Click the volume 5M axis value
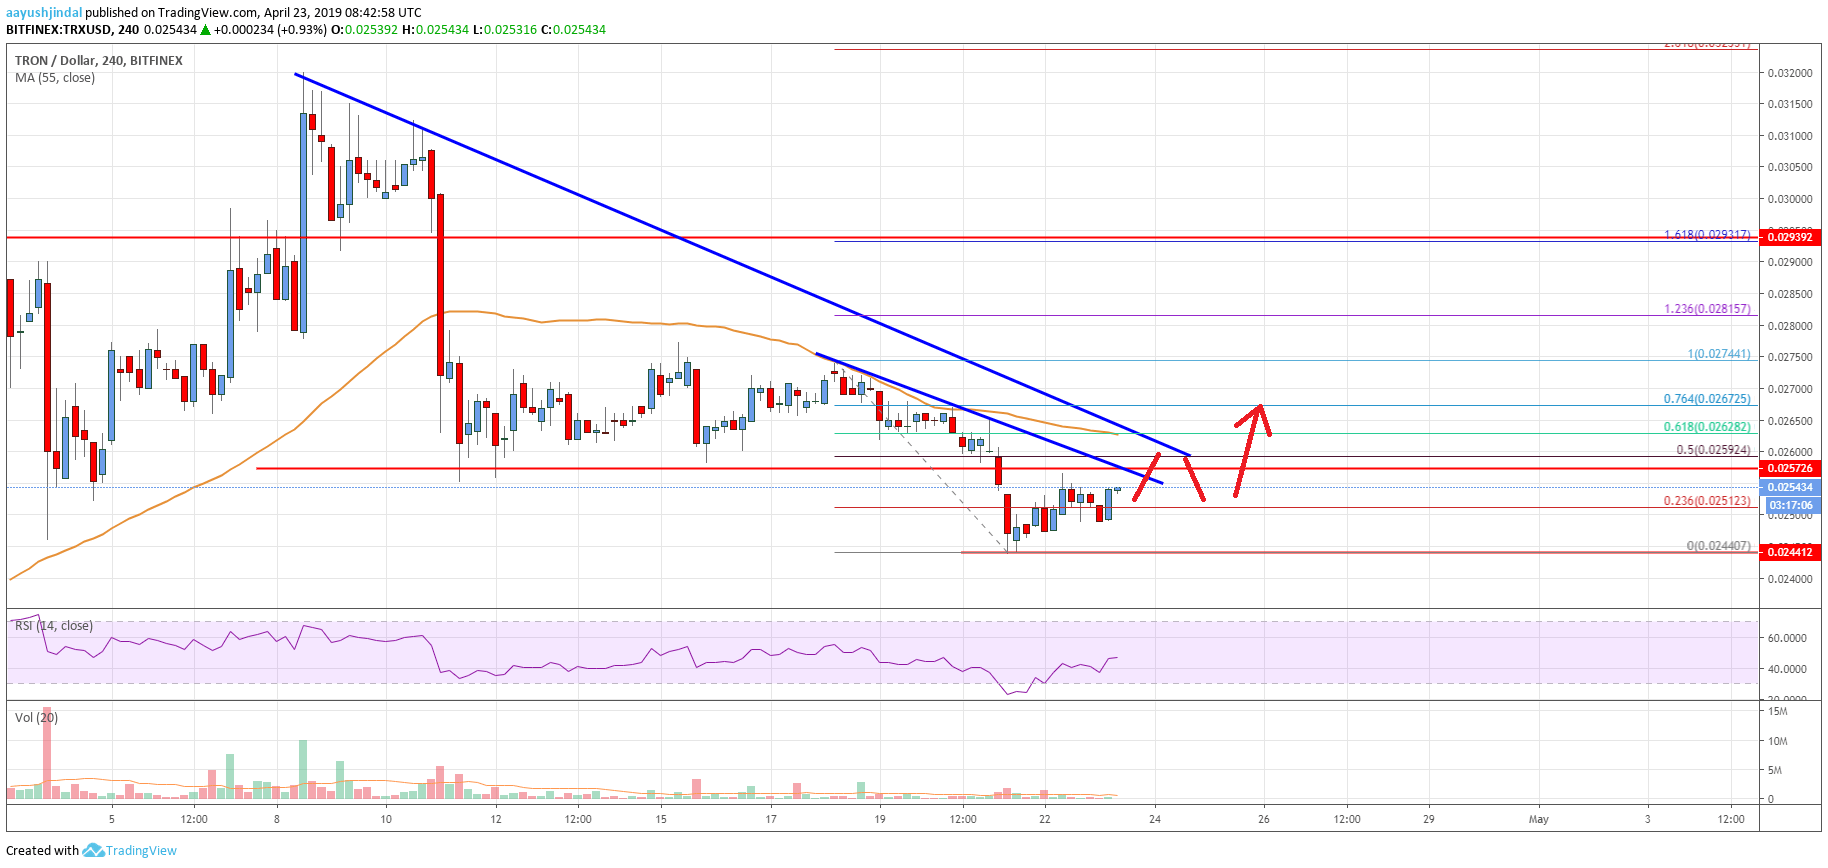This screenshot has height=868, width=1828. [x=1775, y=770]
